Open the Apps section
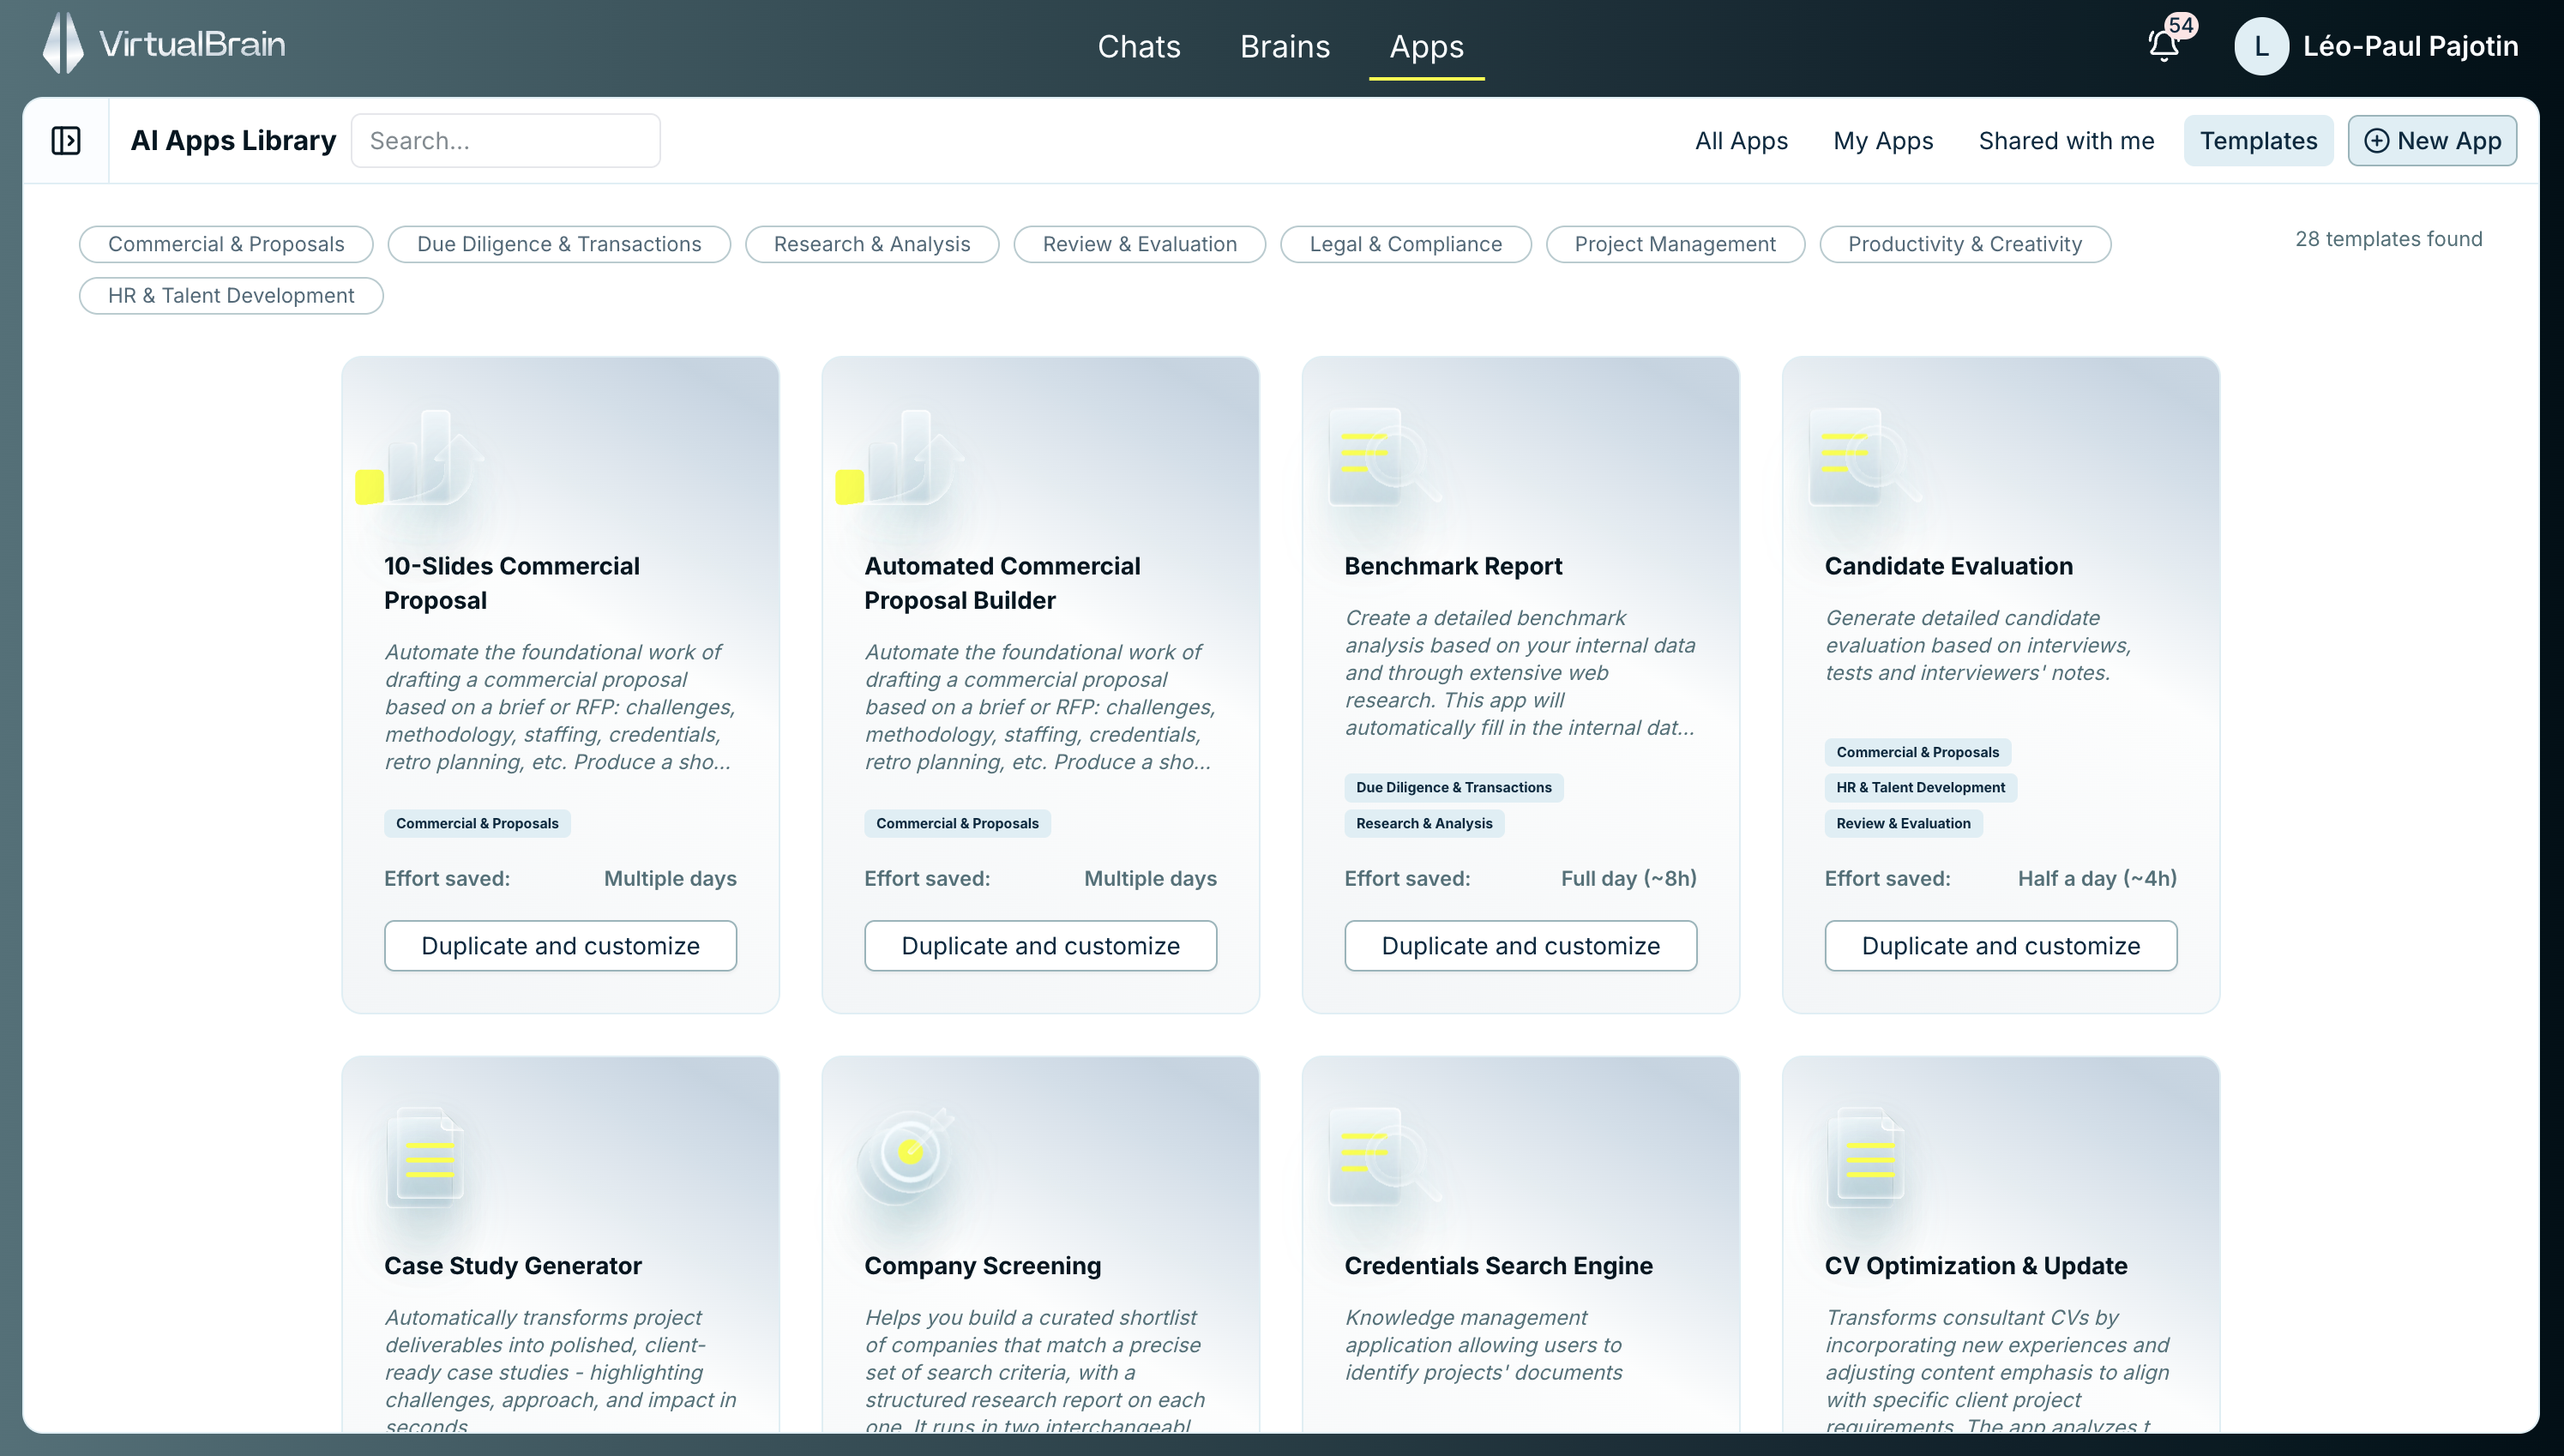This screenshot has width=2564, height=1456. click(x=1426, y=47)
